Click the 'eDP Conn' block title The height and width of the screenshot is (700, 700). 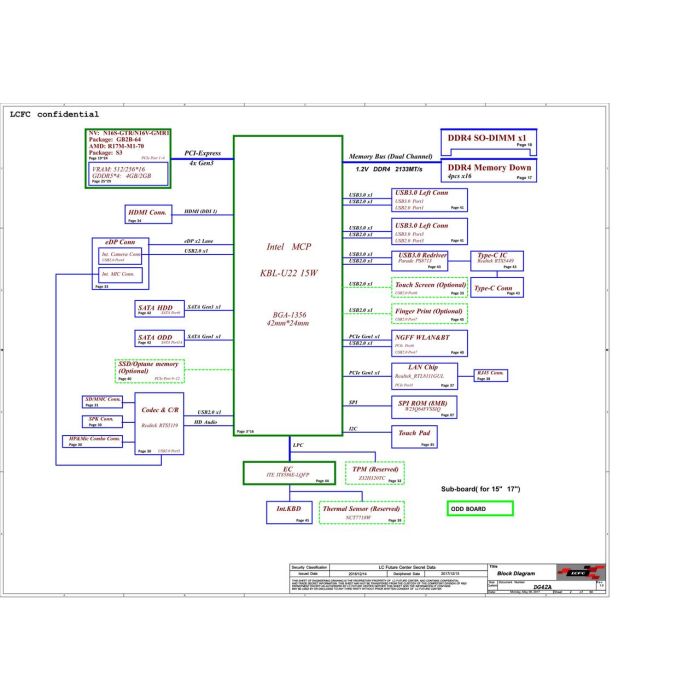pos(120,242)
